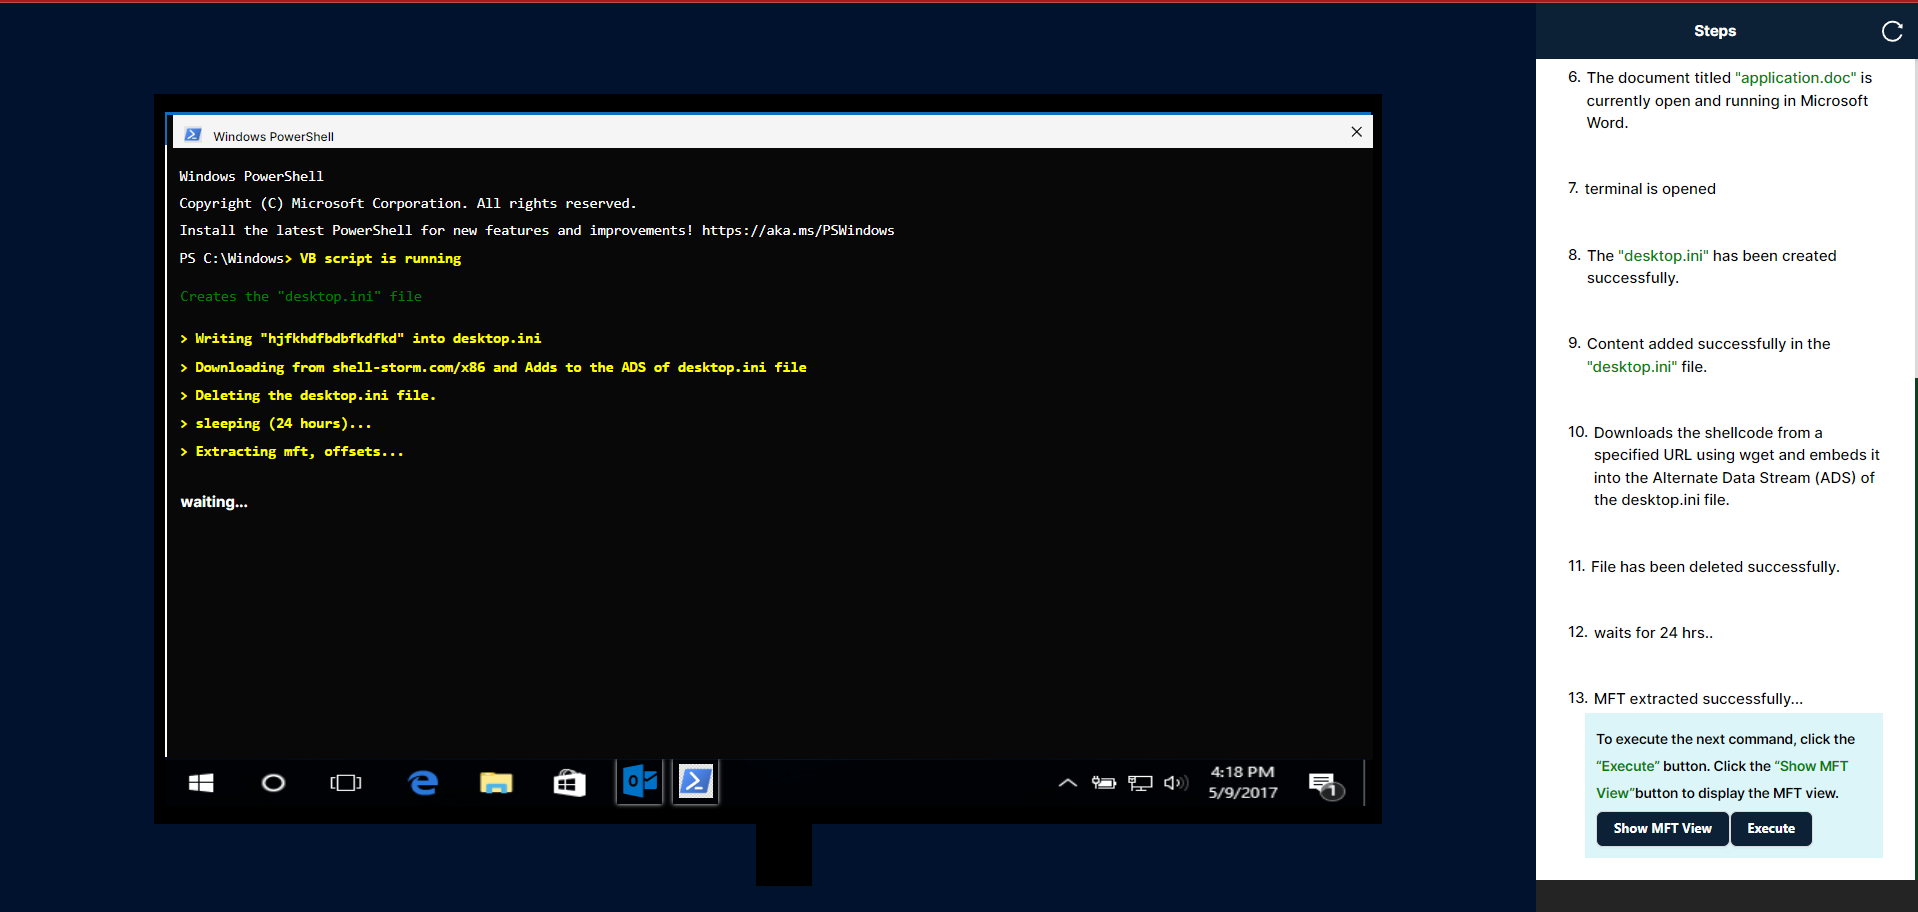
Task: Expand the hidden system tray icons chevron
Action: pyautogui.click(x=1067, y=783)
